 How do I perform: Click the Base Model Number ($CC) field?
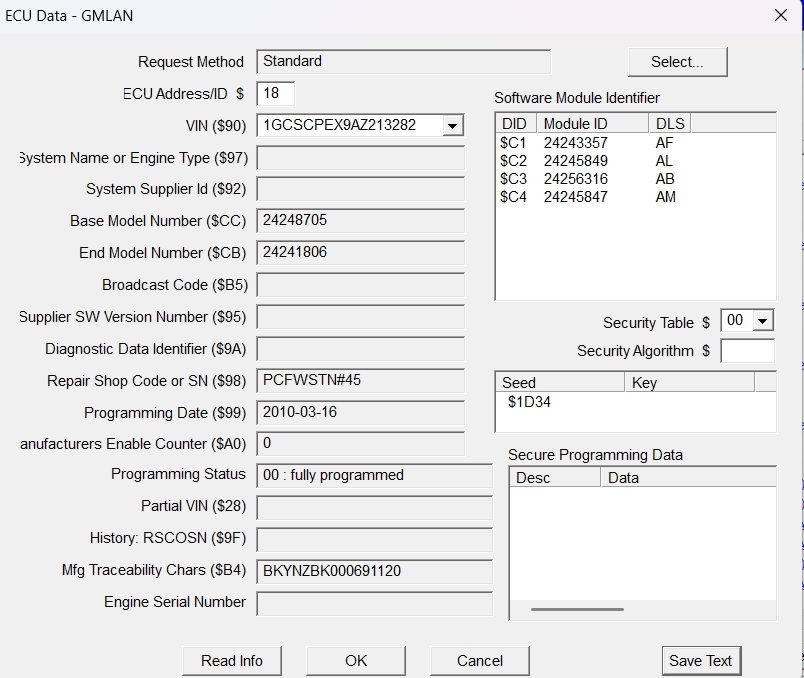coord(360,221)
